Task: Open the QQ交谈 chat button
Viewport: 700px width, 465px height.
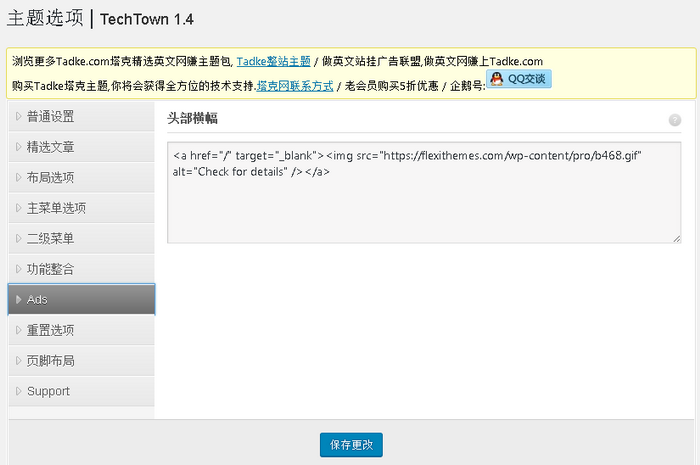Action: 519,79
